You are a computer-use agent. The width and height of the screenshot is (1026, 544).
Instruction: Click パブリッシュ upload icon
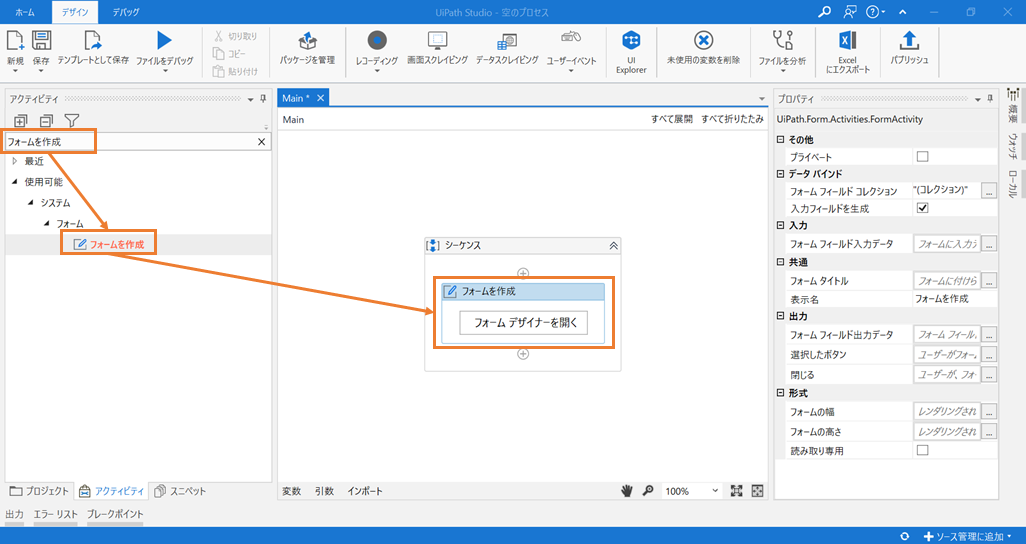click(909, 41)
